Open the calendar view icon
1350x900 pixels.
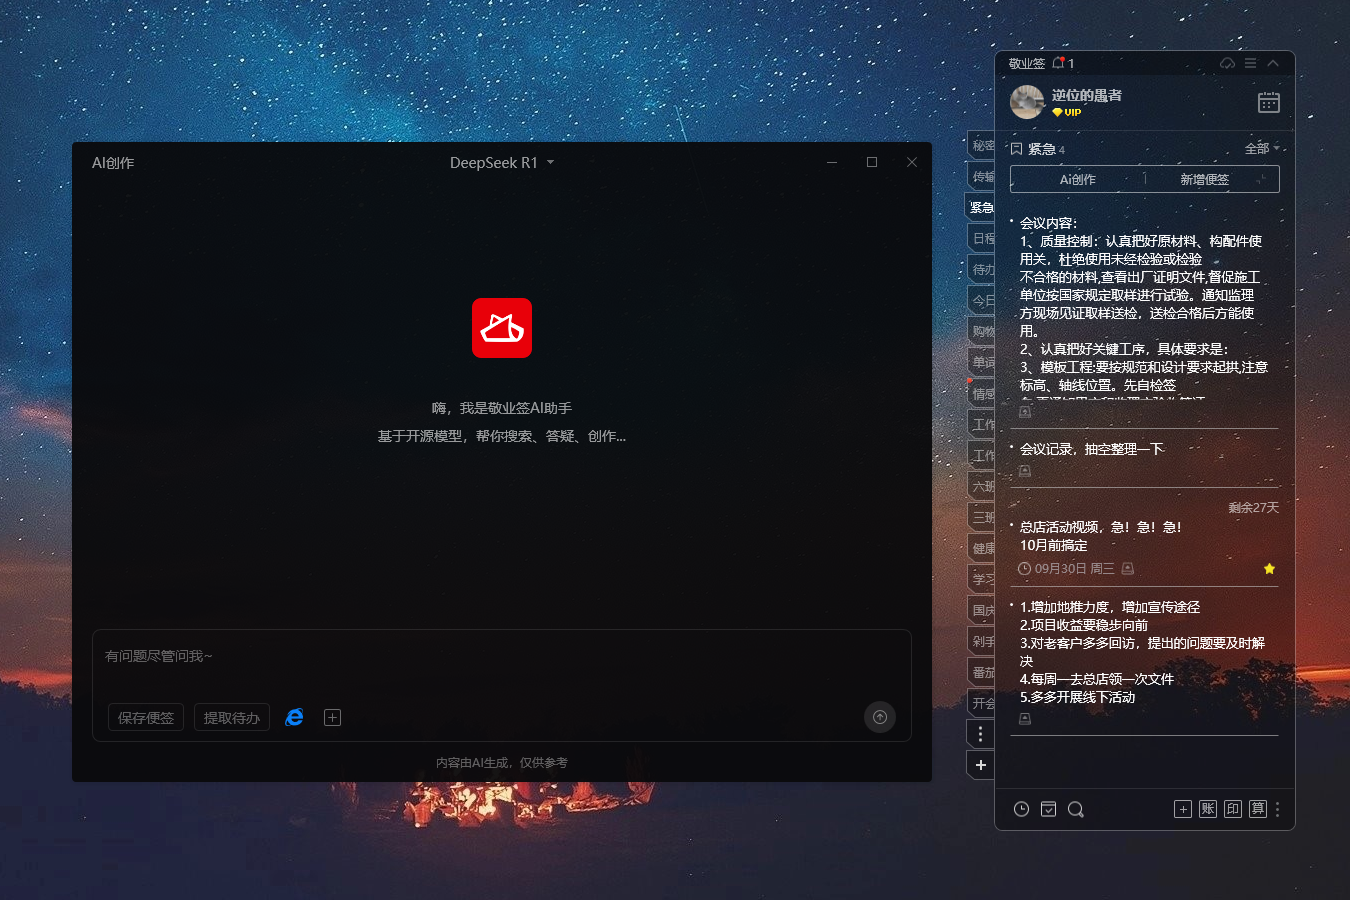point(1268,103)
